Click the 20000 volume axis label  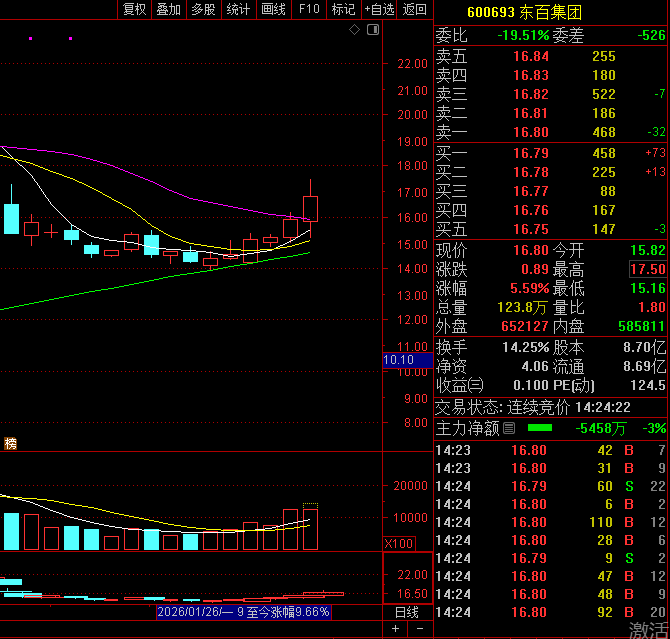point(410,486)
